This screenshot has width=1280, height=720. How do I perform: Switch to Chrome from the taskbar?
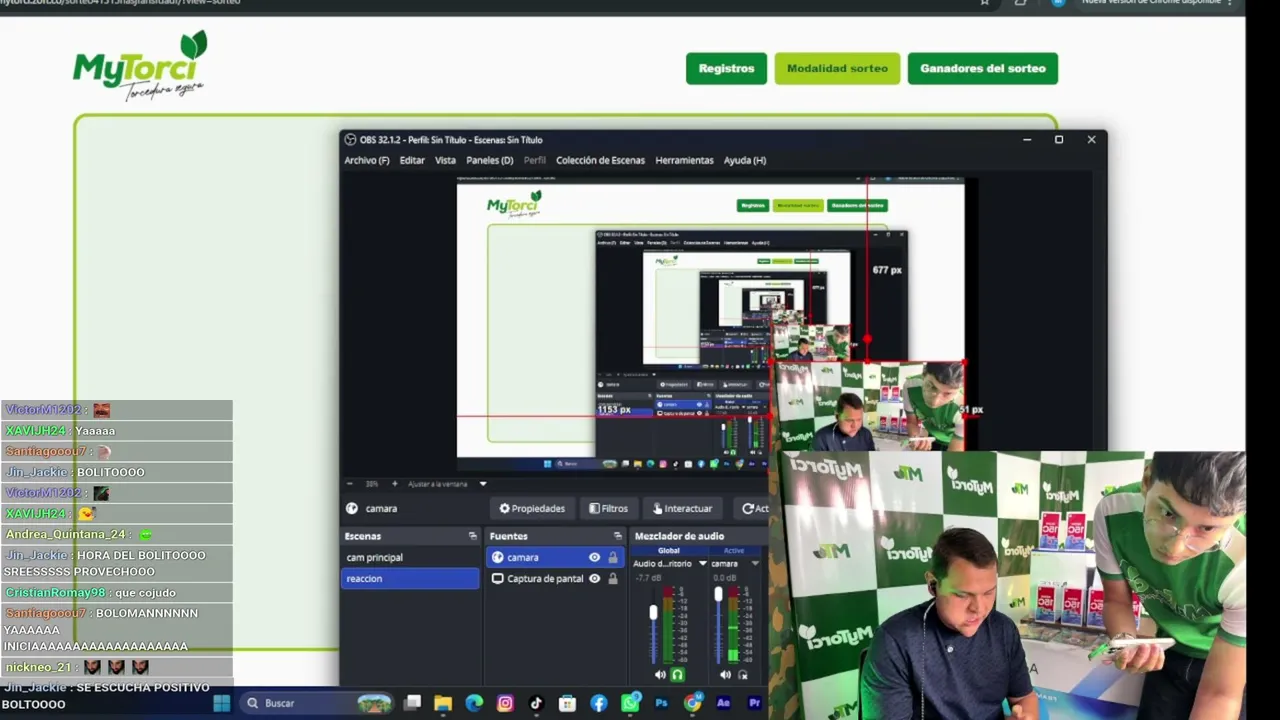692,703
